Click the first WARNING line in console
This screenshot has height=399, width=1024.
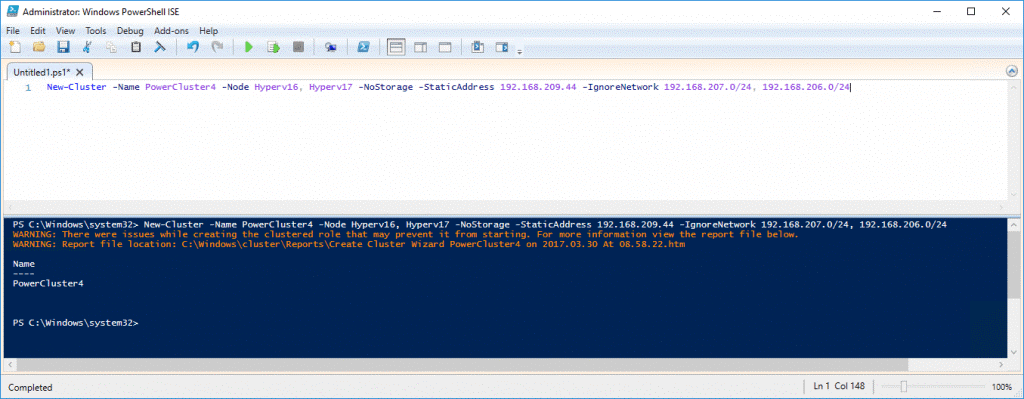(405, 234)
